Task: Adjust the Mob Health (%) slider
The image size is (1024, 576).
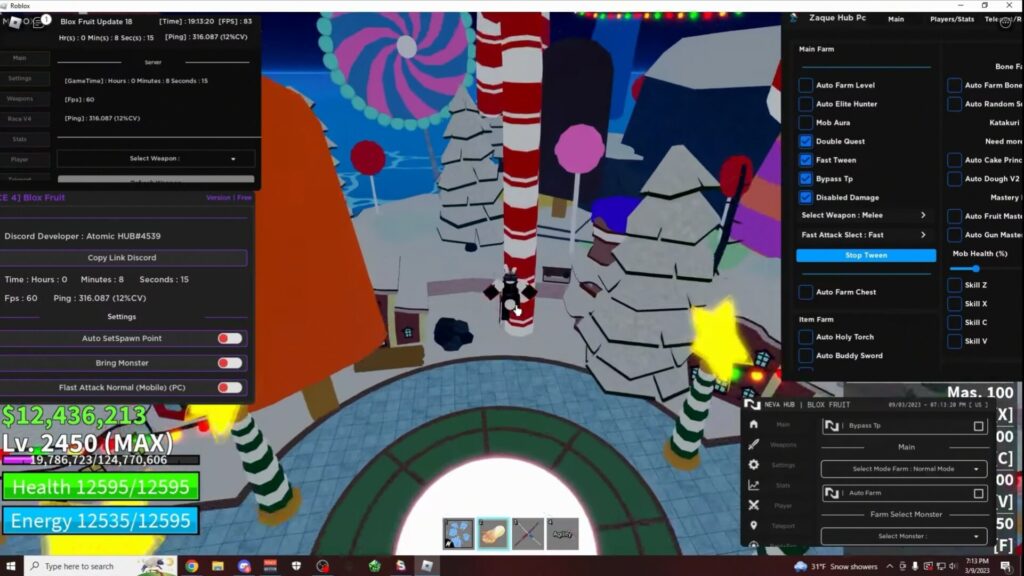Action: (x=975, y=268)
